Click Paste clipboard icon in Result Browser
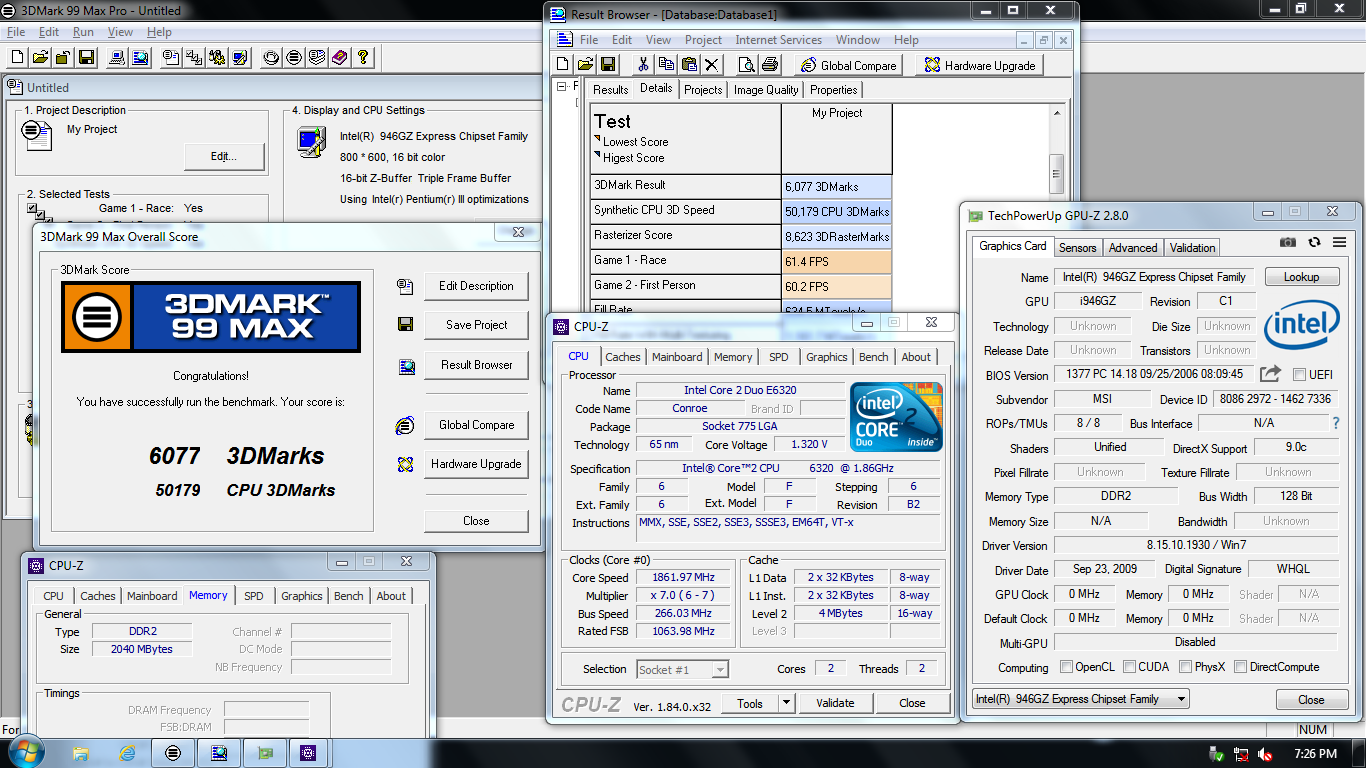Viewport: 1366px width, 768px height. 689,65
